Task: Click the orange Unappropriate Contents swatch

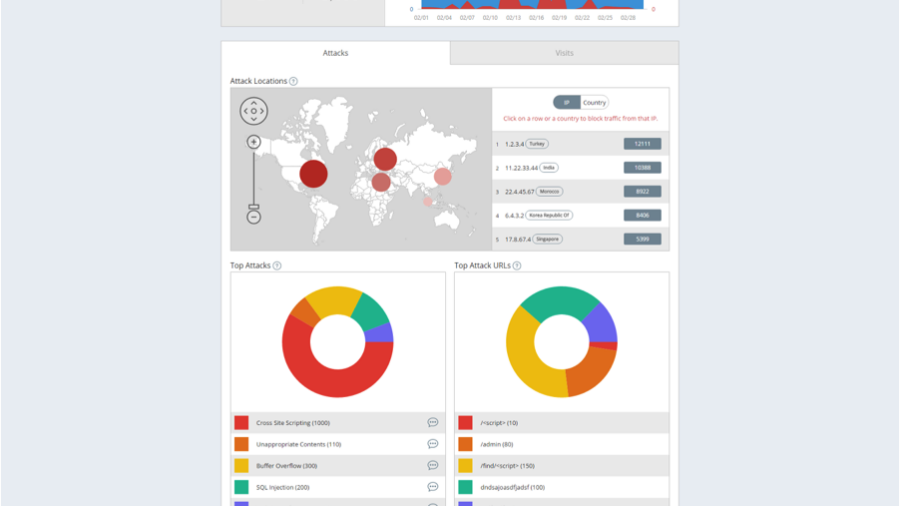Action: point(242,444)
